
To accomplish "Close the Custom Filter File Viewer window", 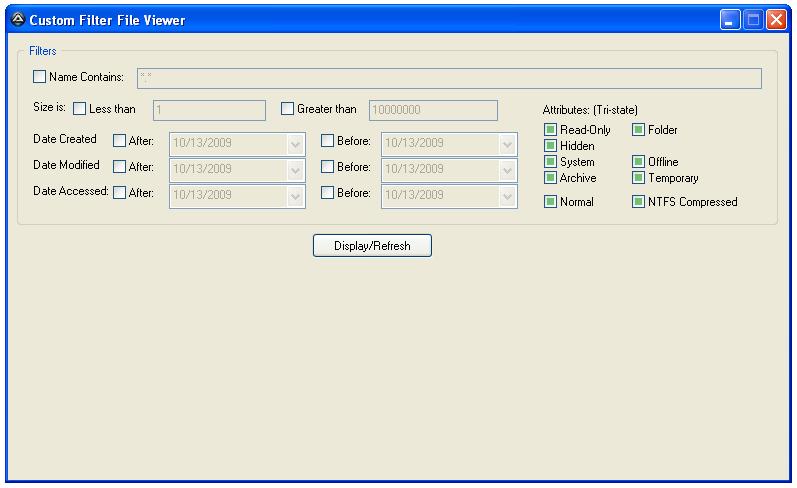I will pos(776,20).
